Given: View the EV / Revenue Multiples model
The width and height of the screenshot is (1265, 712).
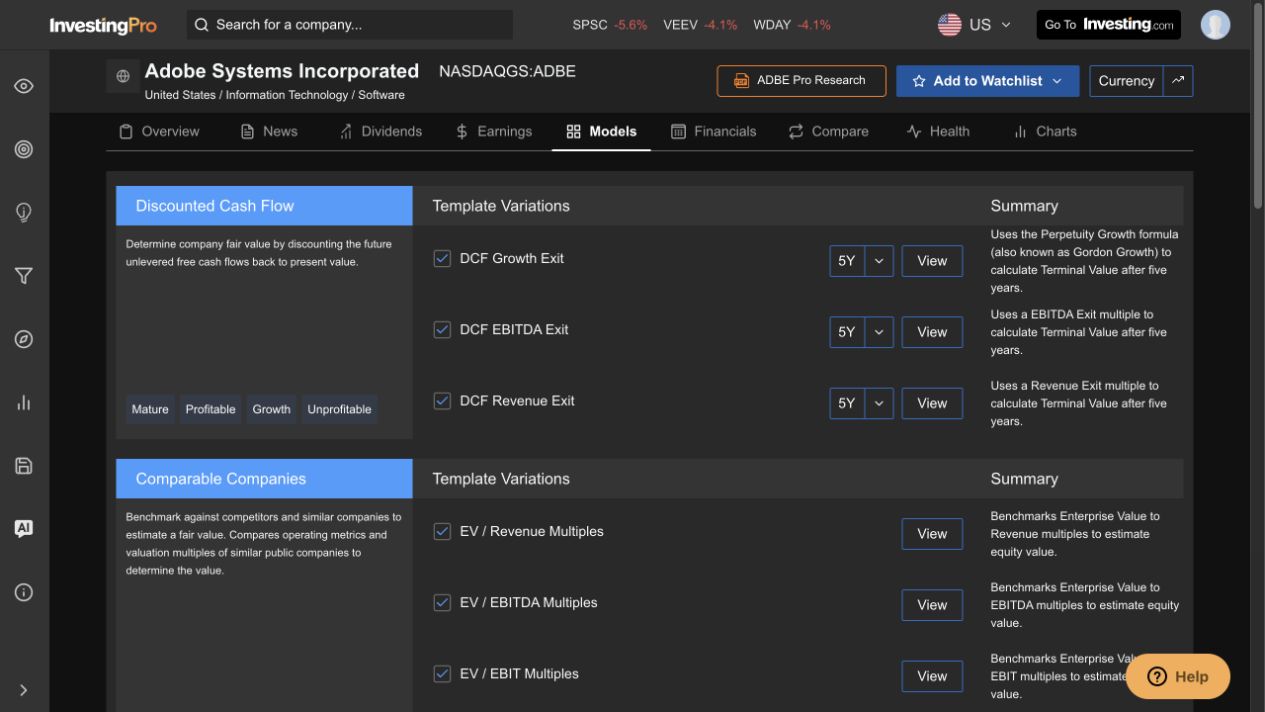Looking at the screenshot, I should click(x=932, y=534).
